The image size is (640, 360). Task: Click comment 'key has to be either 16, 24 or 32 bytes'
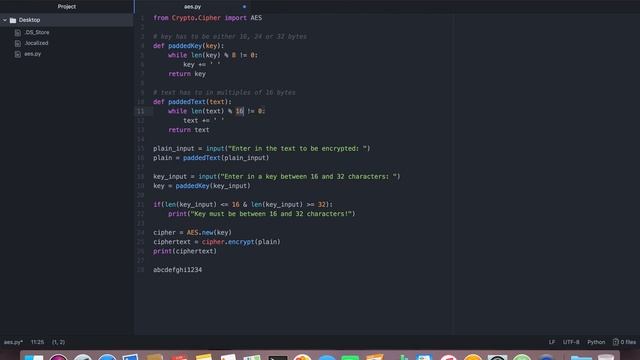tap(230, 37)
